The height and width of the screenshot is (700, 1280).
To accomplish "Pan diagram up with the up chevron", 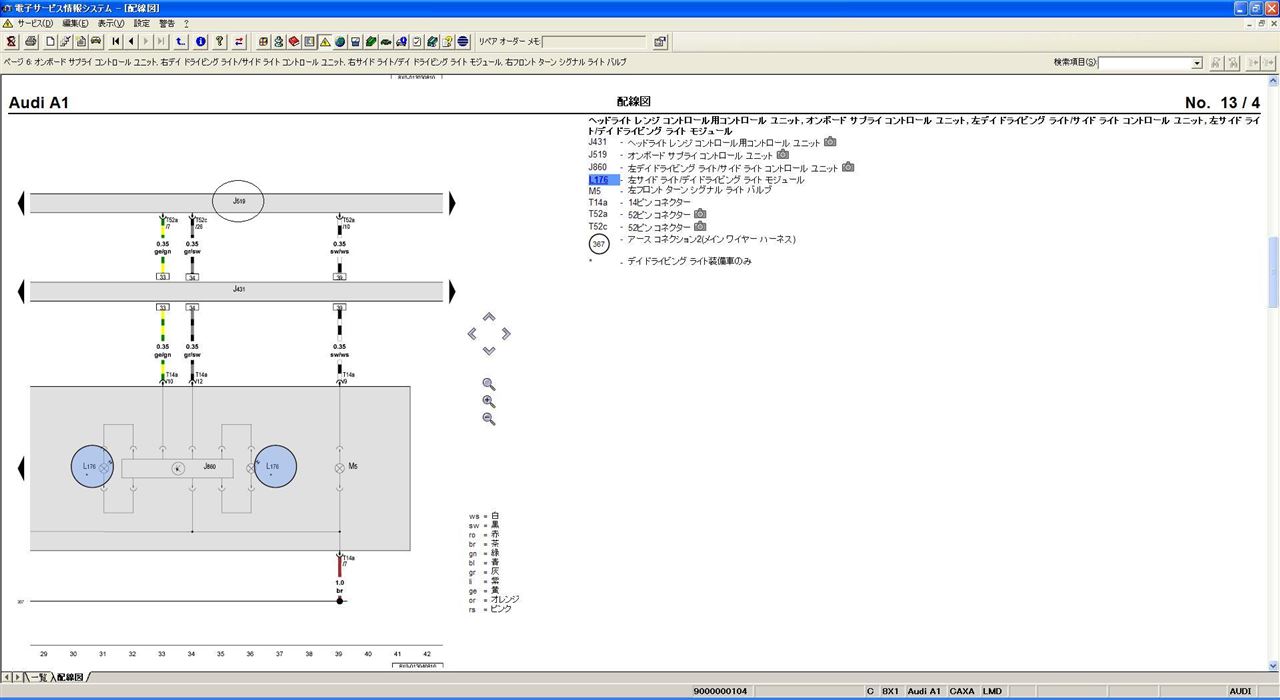I will 489,317.
